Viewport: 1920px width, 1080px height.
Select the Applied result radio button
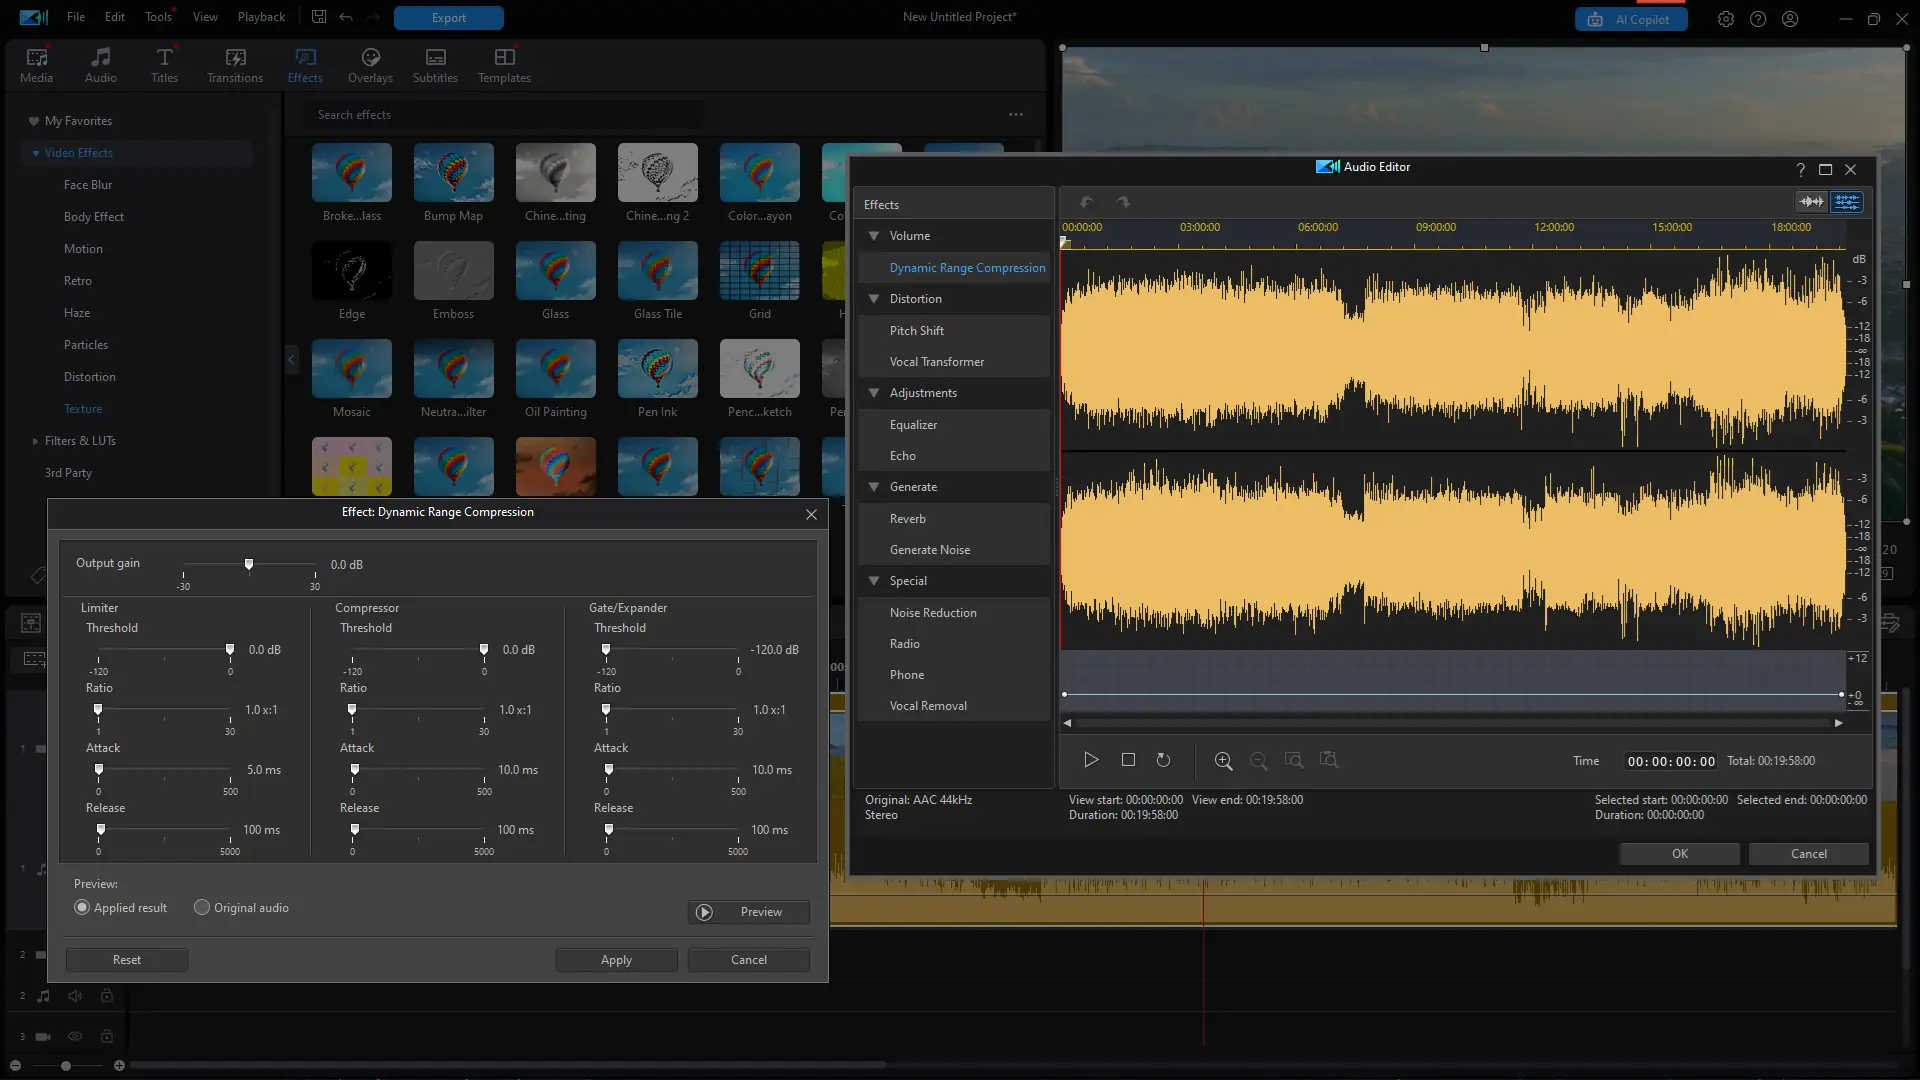coord(82,908)
